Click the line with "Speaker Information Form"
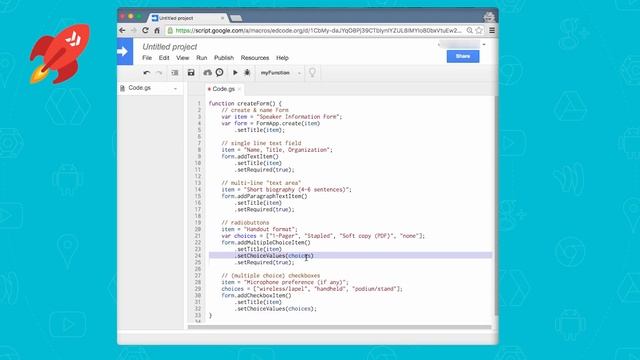640x360 pixels. pos(282,117)
